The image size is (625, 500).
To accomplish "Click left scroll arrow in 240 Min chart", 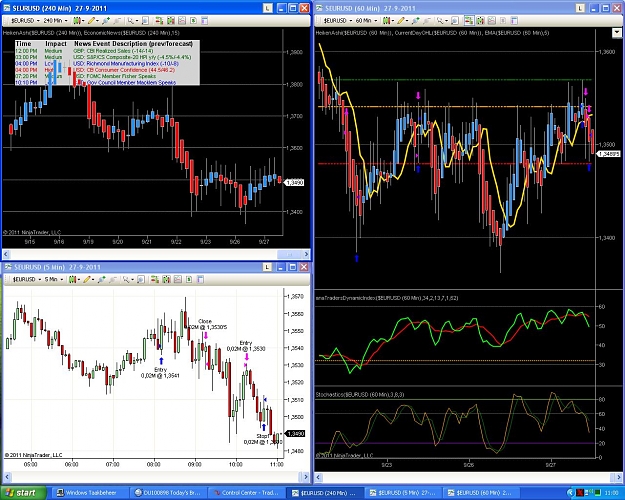I will coord(6,254).
